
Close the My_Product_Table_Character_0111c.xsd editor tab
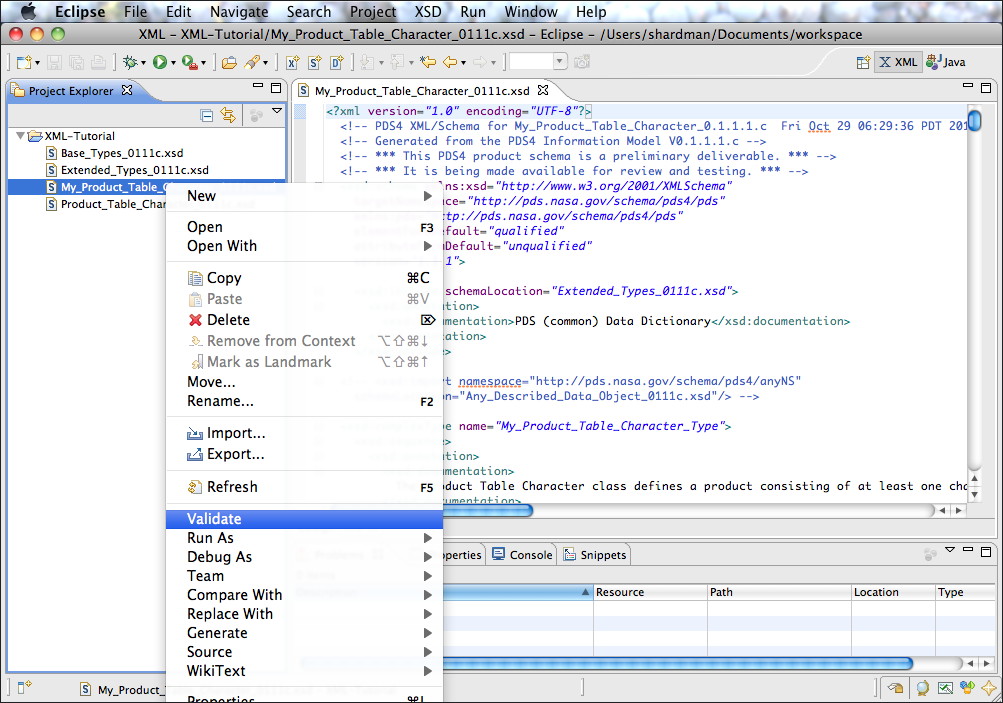point(543,90)
